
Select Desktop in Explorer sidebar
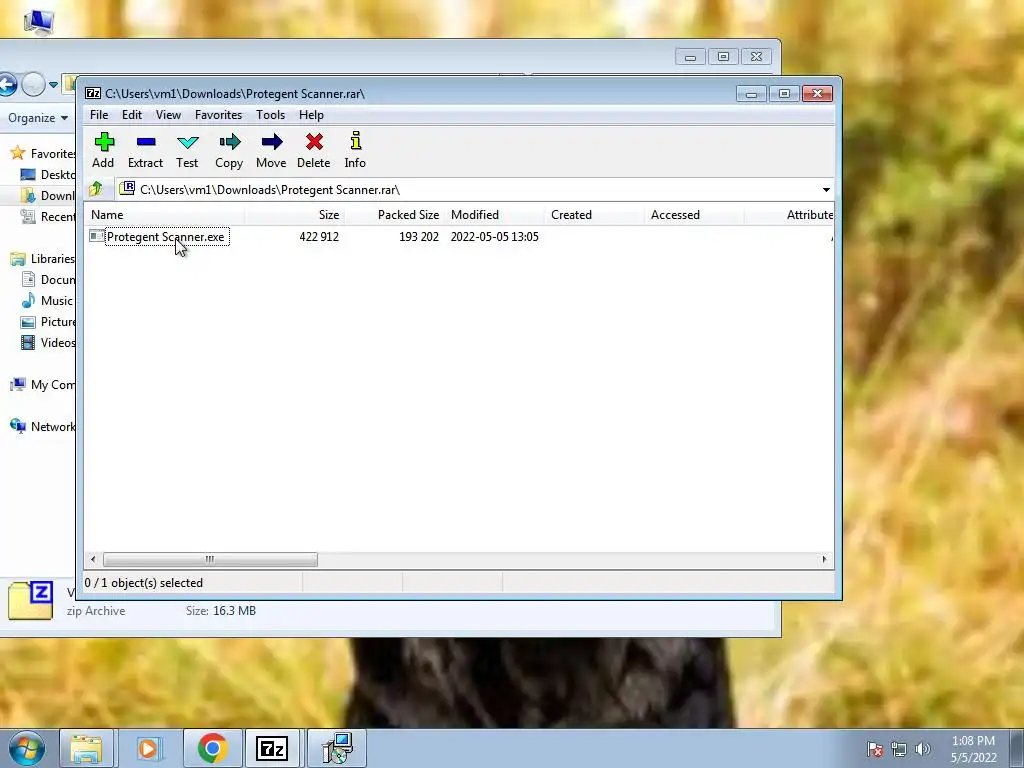pyautogui.click(x=48, y=174)
